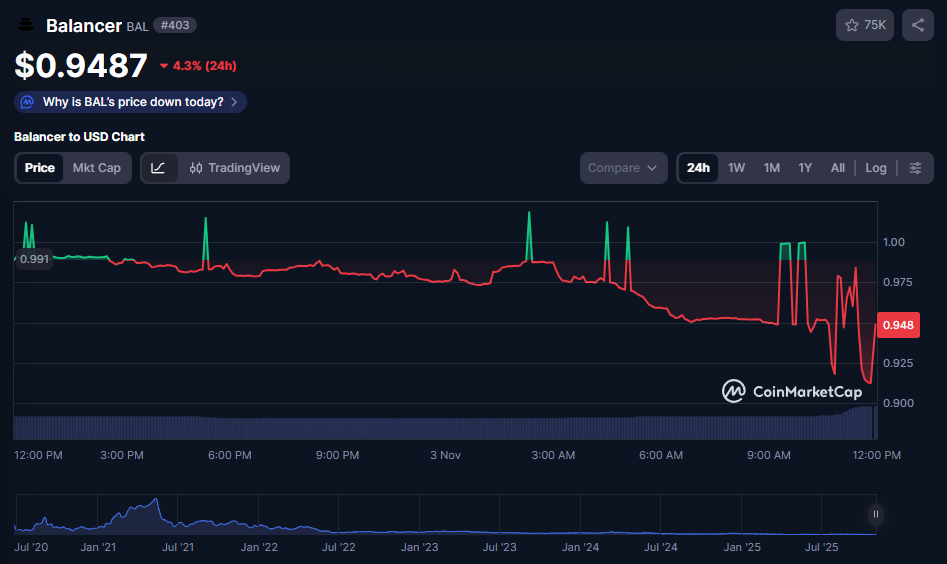Click the Balancer to USD Chart heading

pos(79,136)
